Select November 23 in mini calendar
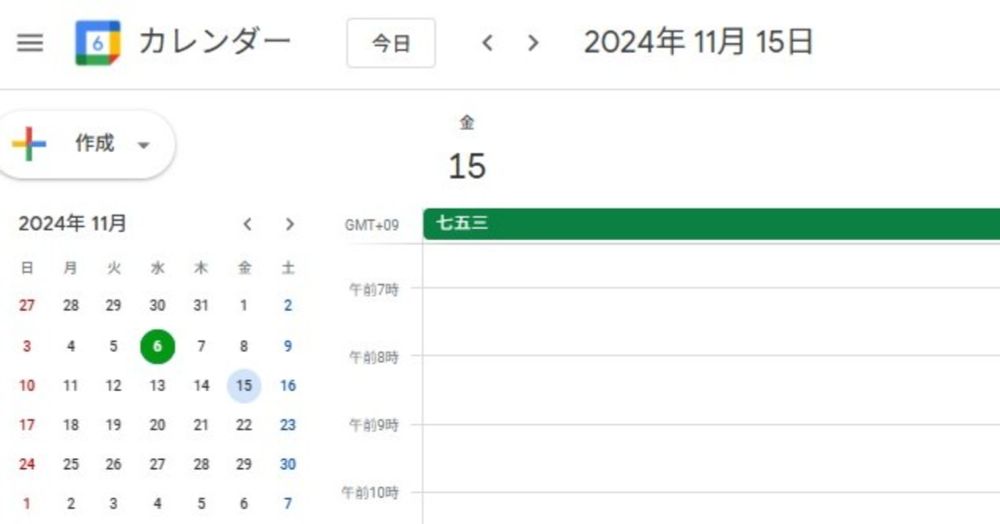 tap(288, 425)
